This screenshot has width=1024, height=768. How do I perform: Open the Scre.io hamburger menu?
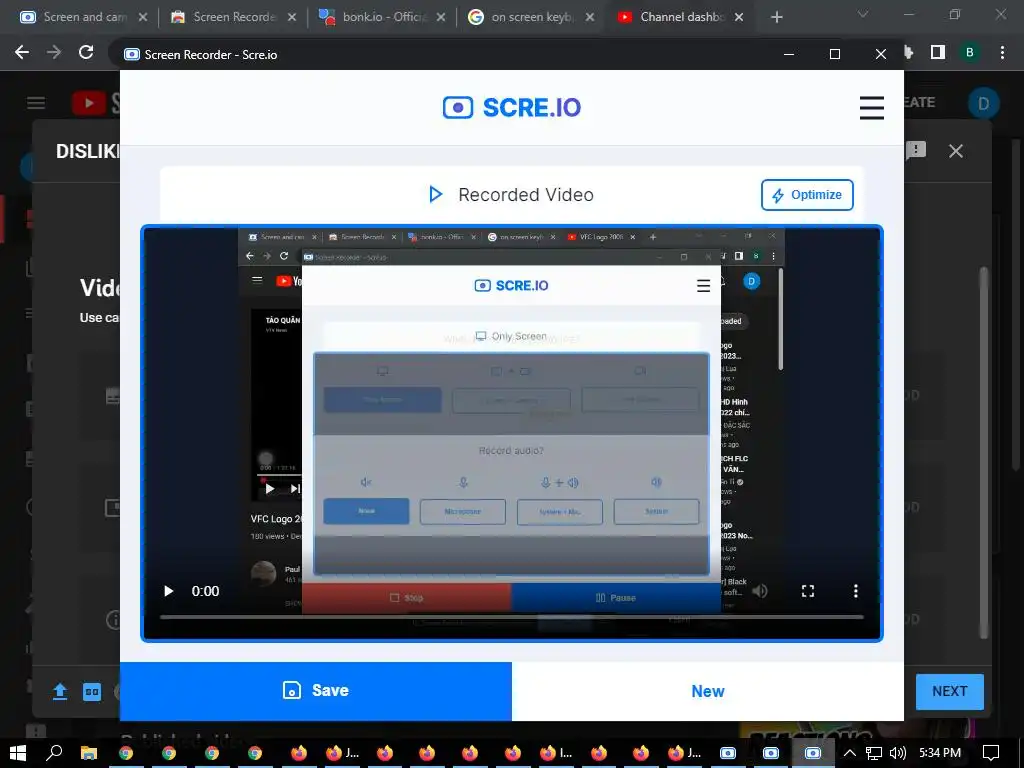pyautogui.click(x=871, y=108)
